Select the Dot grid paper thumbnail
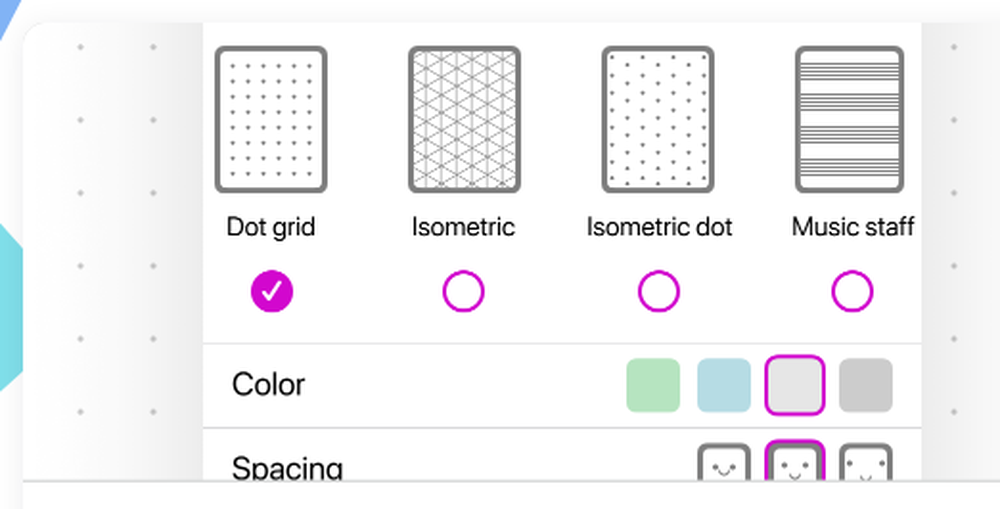Image resolution: width=1000 pixels, height=509 pixels. click(x=271, y=119)
